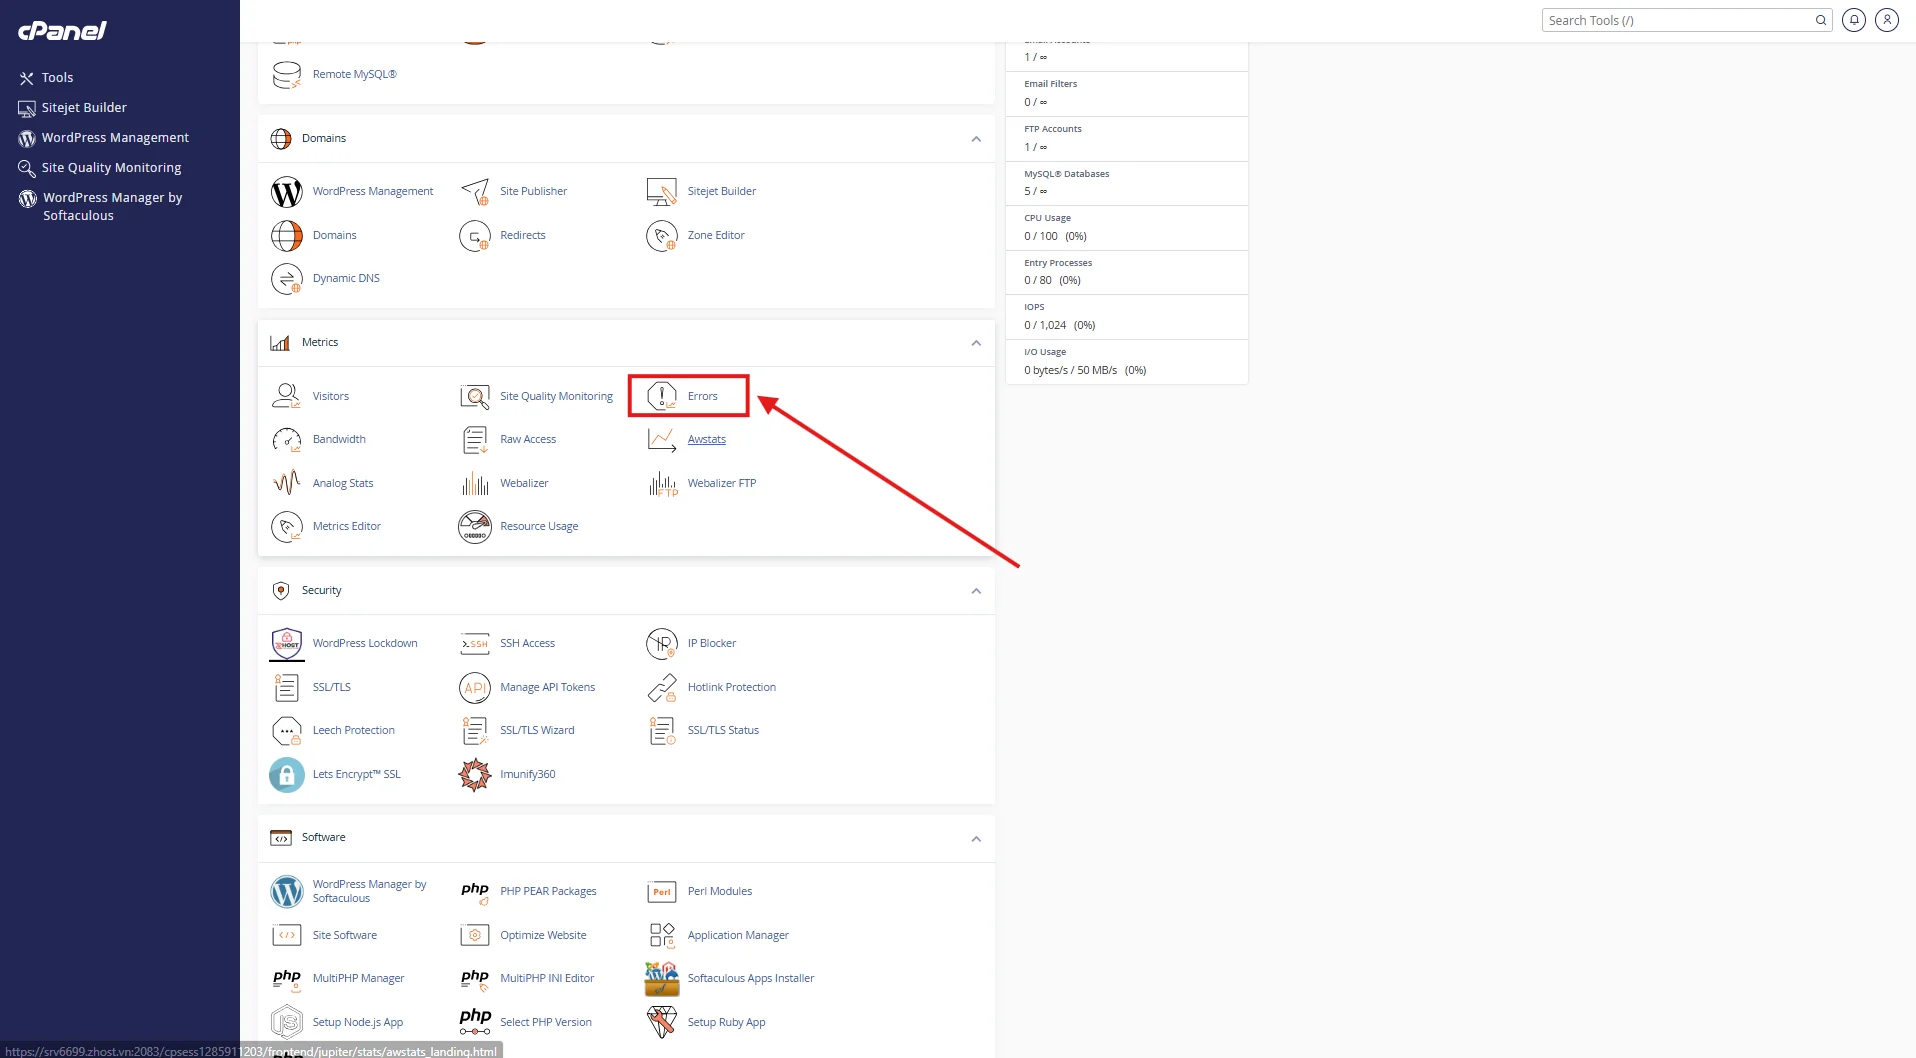The width and height of the screenshot is (1916, 1058).
Task: Open the Site Software link
Action: pos(344,935)
